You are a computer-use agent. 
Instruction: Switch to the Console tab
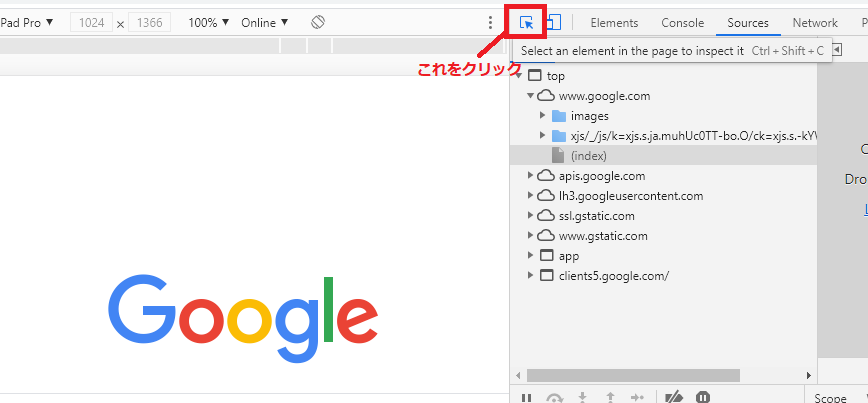click(x=683, y=23)
